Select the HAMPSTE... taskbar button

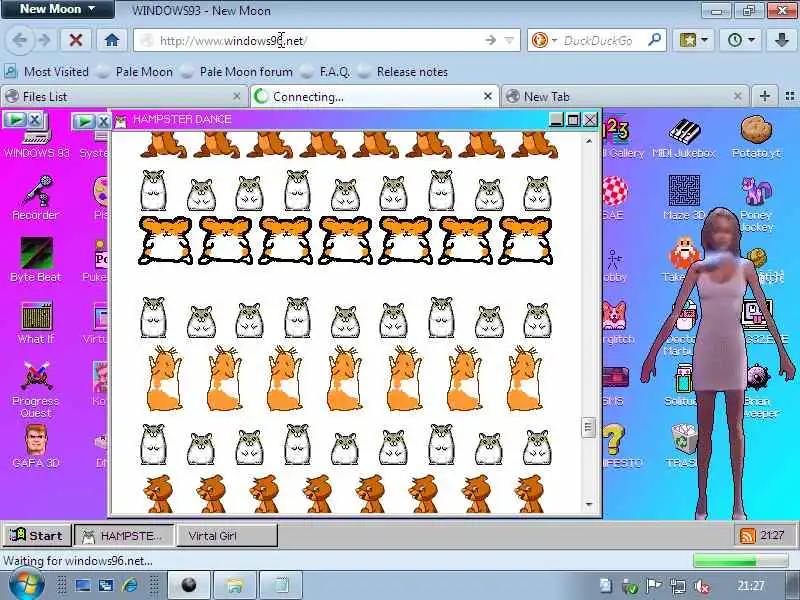[x=124, y=535]
